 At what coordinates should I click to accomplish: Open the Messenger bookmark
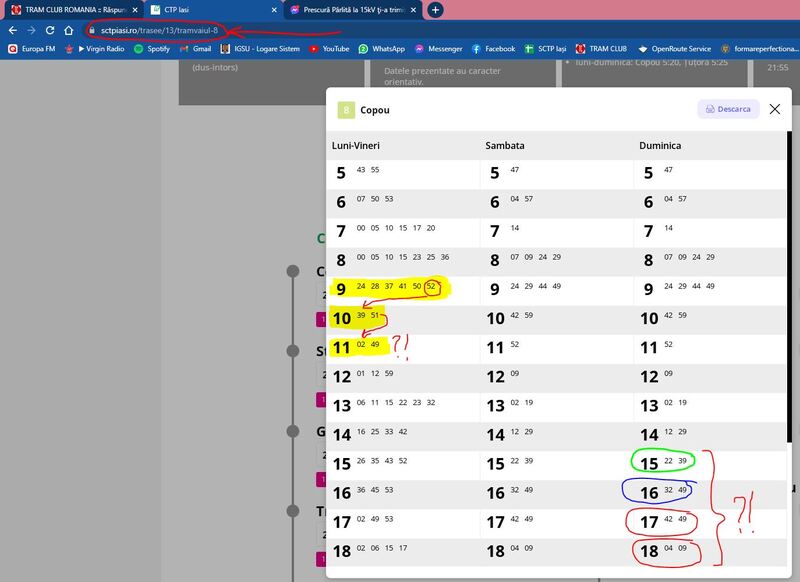point(439,49)
